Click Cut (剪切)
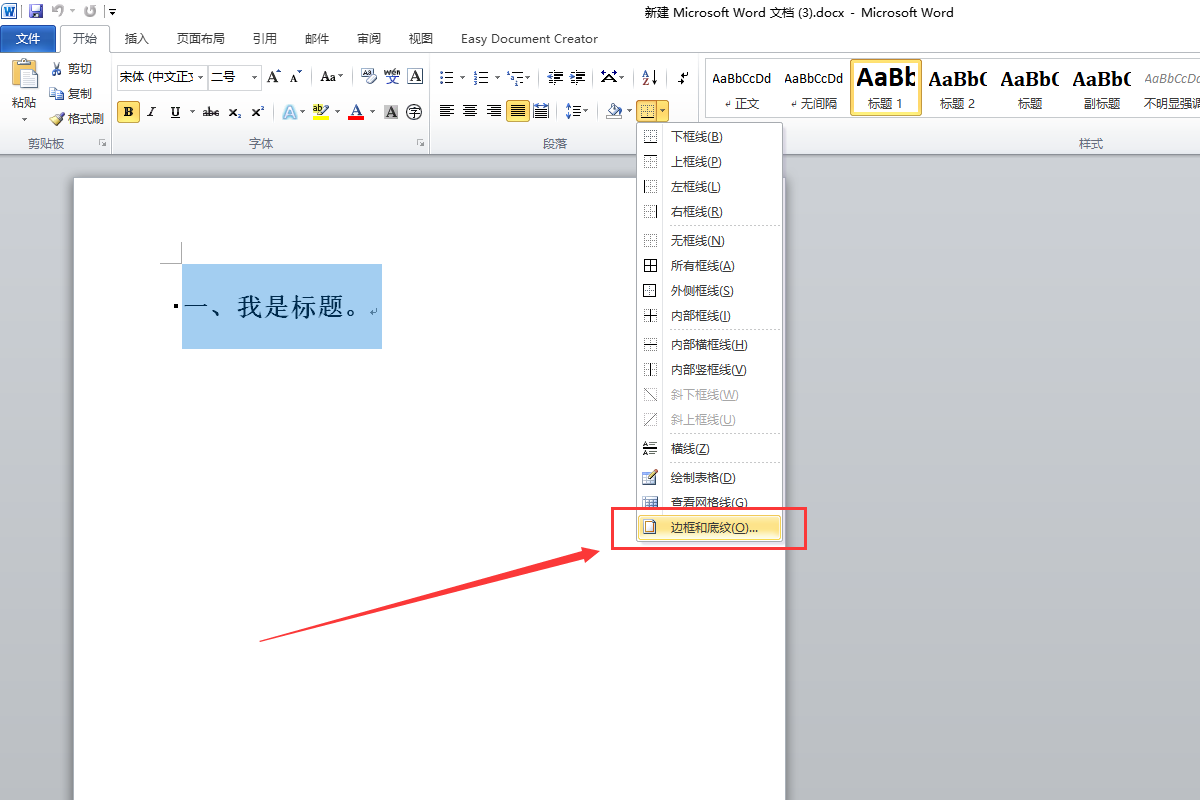 (72, 69)
